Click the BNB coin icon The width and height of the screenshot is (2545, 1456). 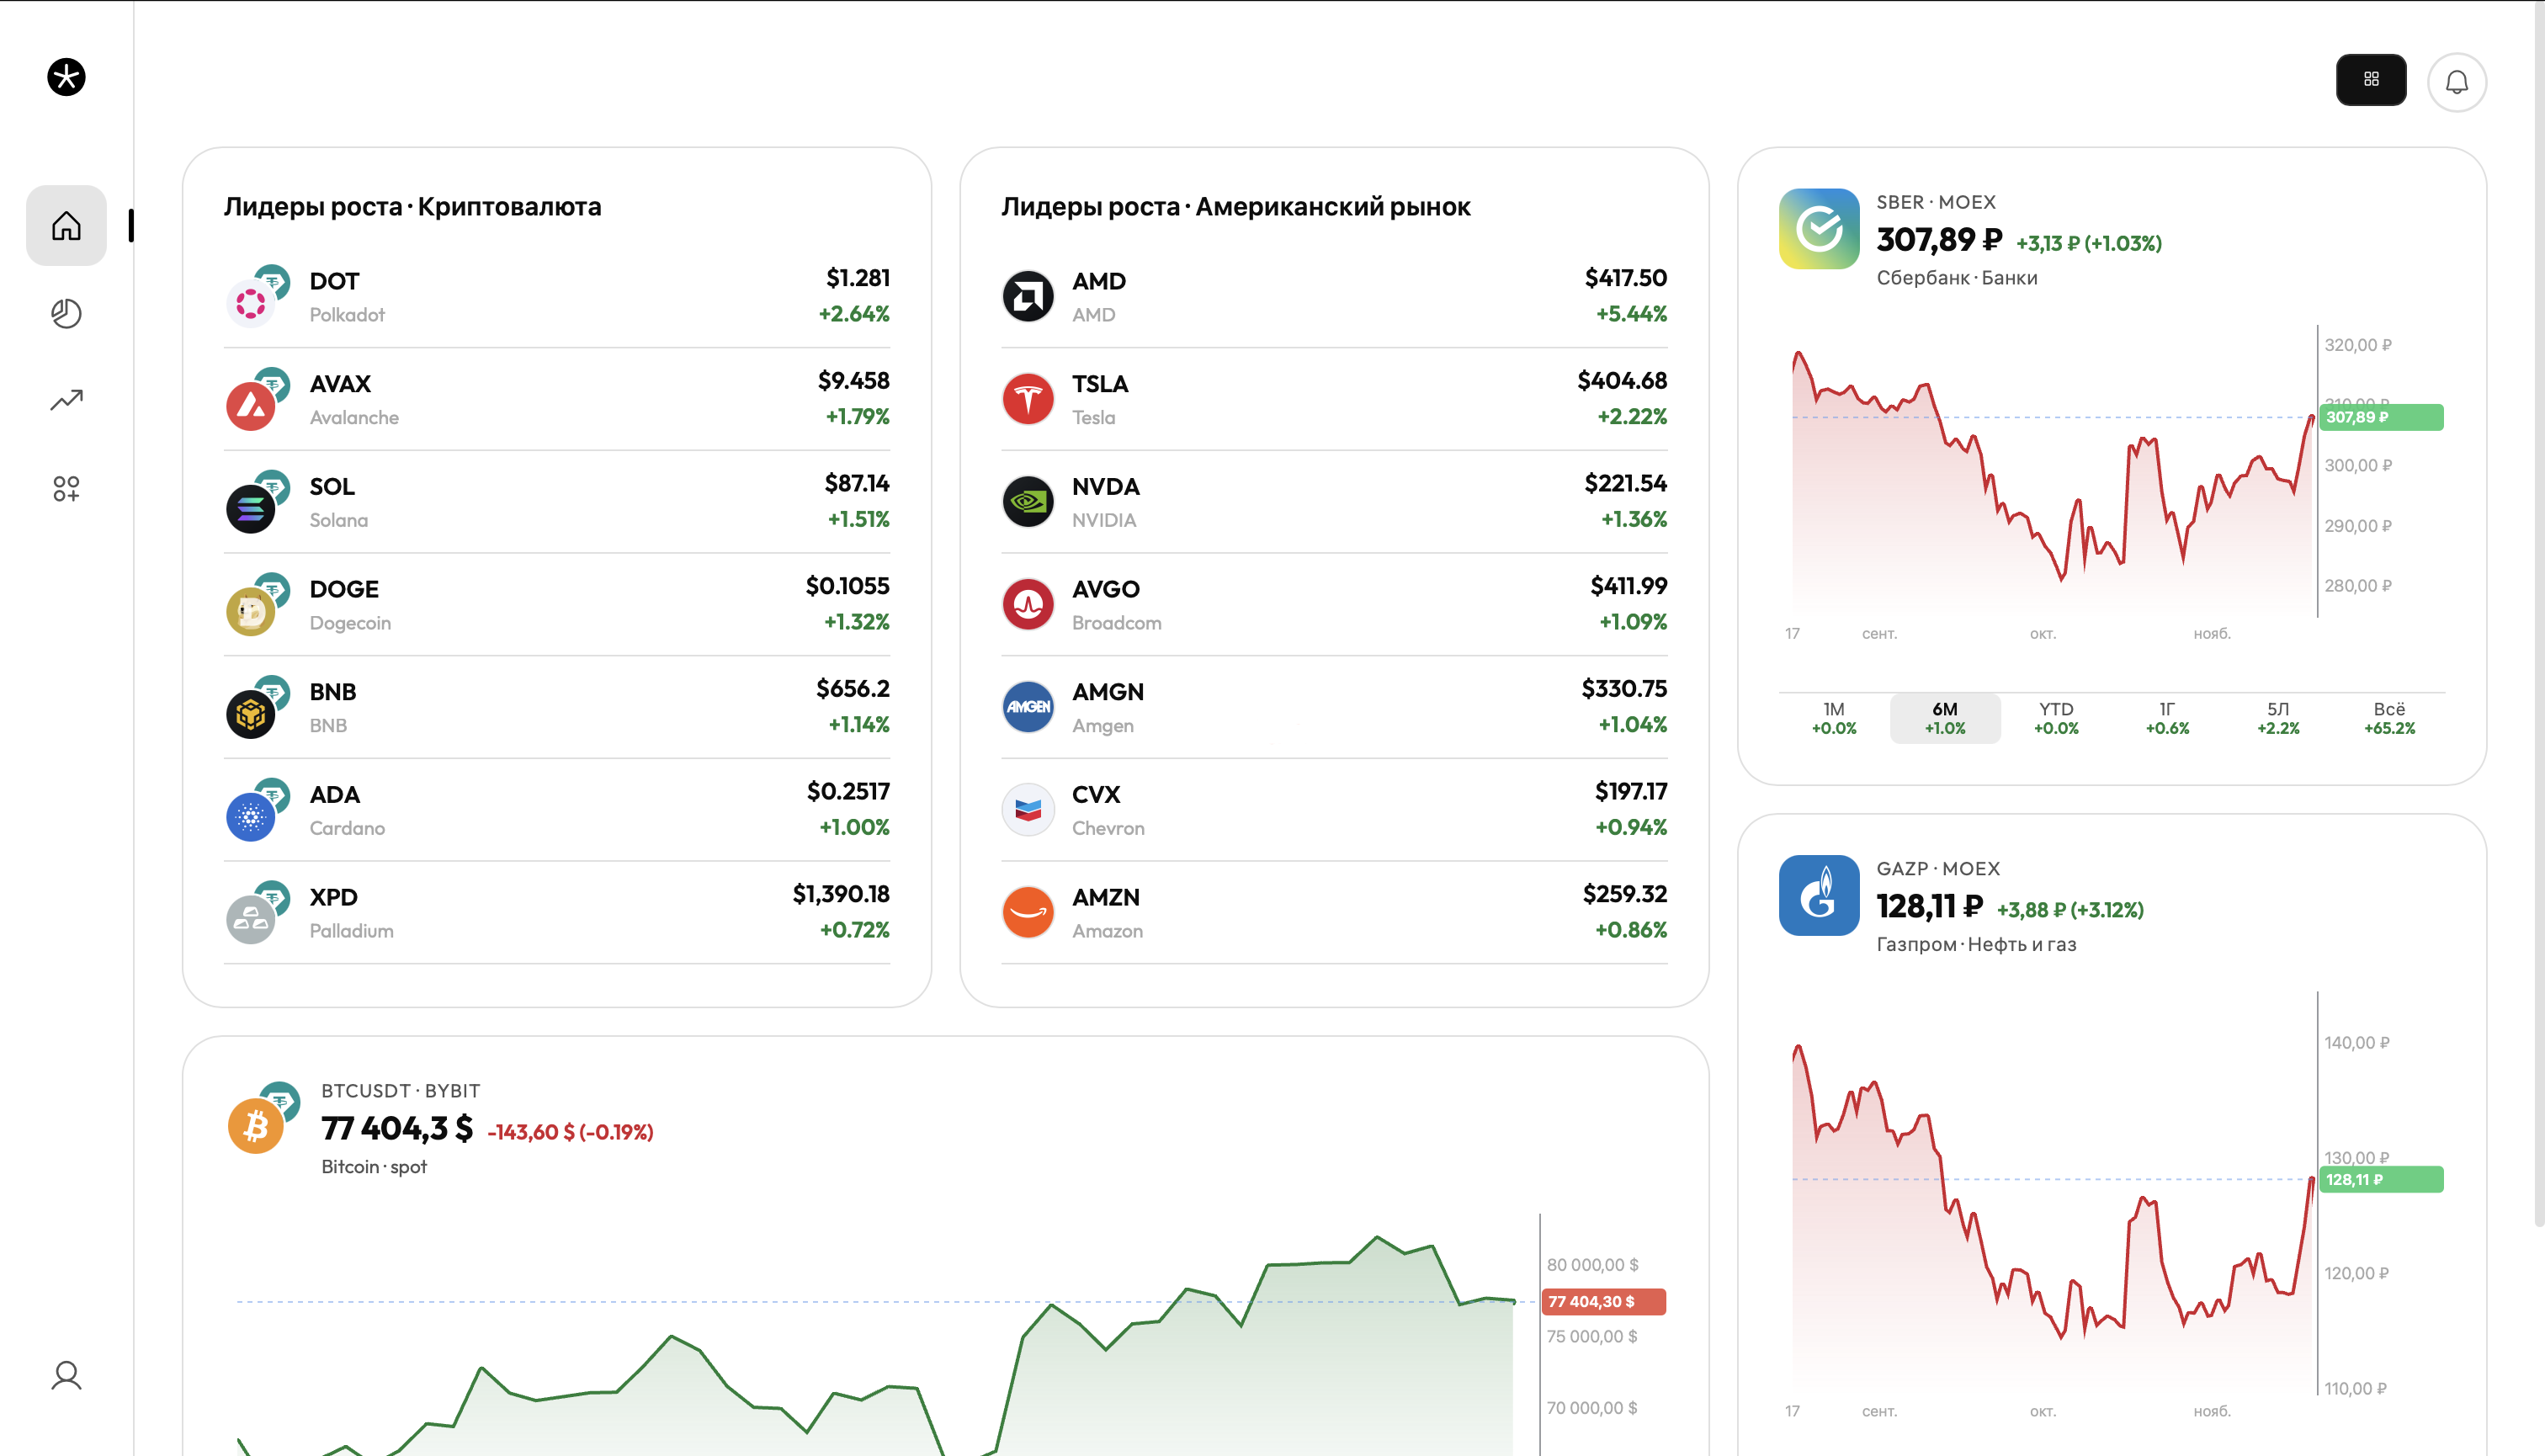(251, 714)
